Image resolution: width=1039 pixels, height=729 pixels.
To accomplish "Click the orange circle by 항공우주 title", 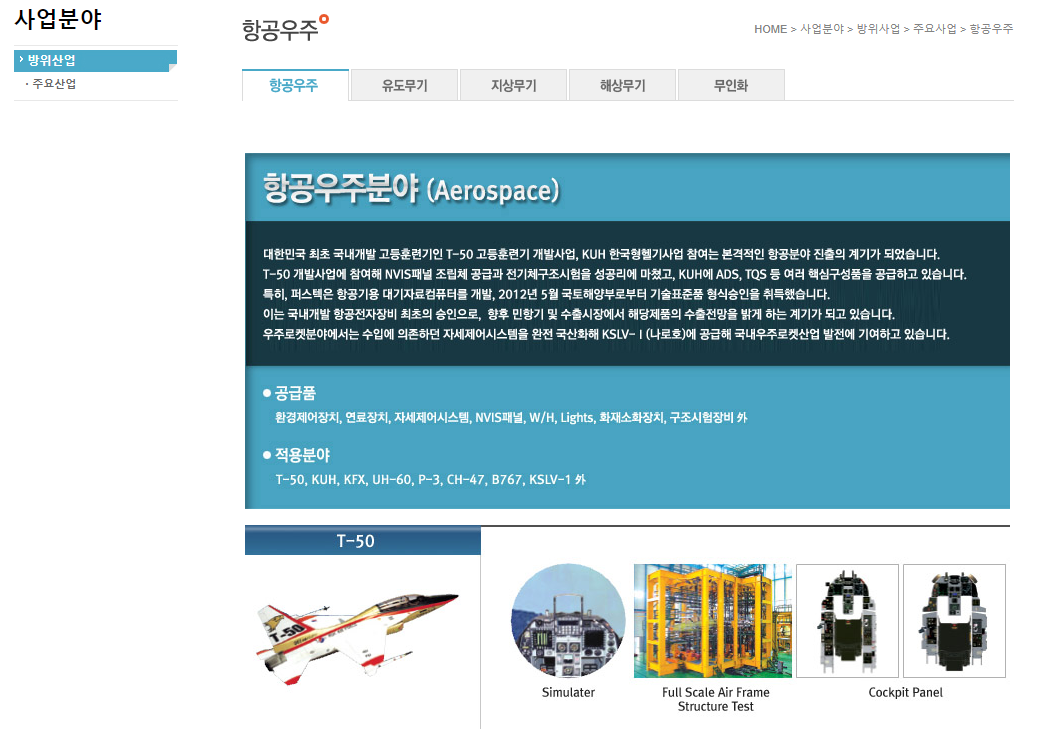I will click(324, 19).
